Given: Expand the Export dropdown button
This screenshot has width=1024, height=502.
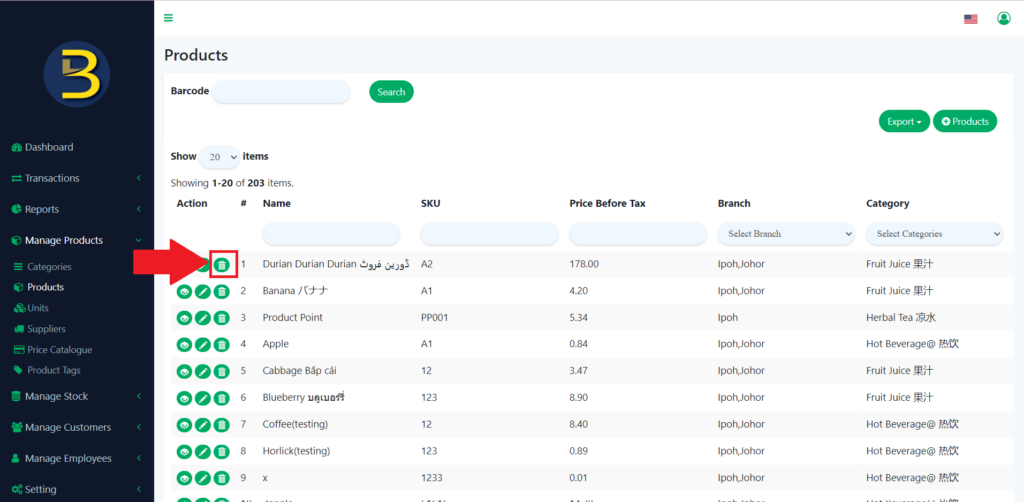Looking at the screenshot, I should pyautogui.click(x=903, y=122).
